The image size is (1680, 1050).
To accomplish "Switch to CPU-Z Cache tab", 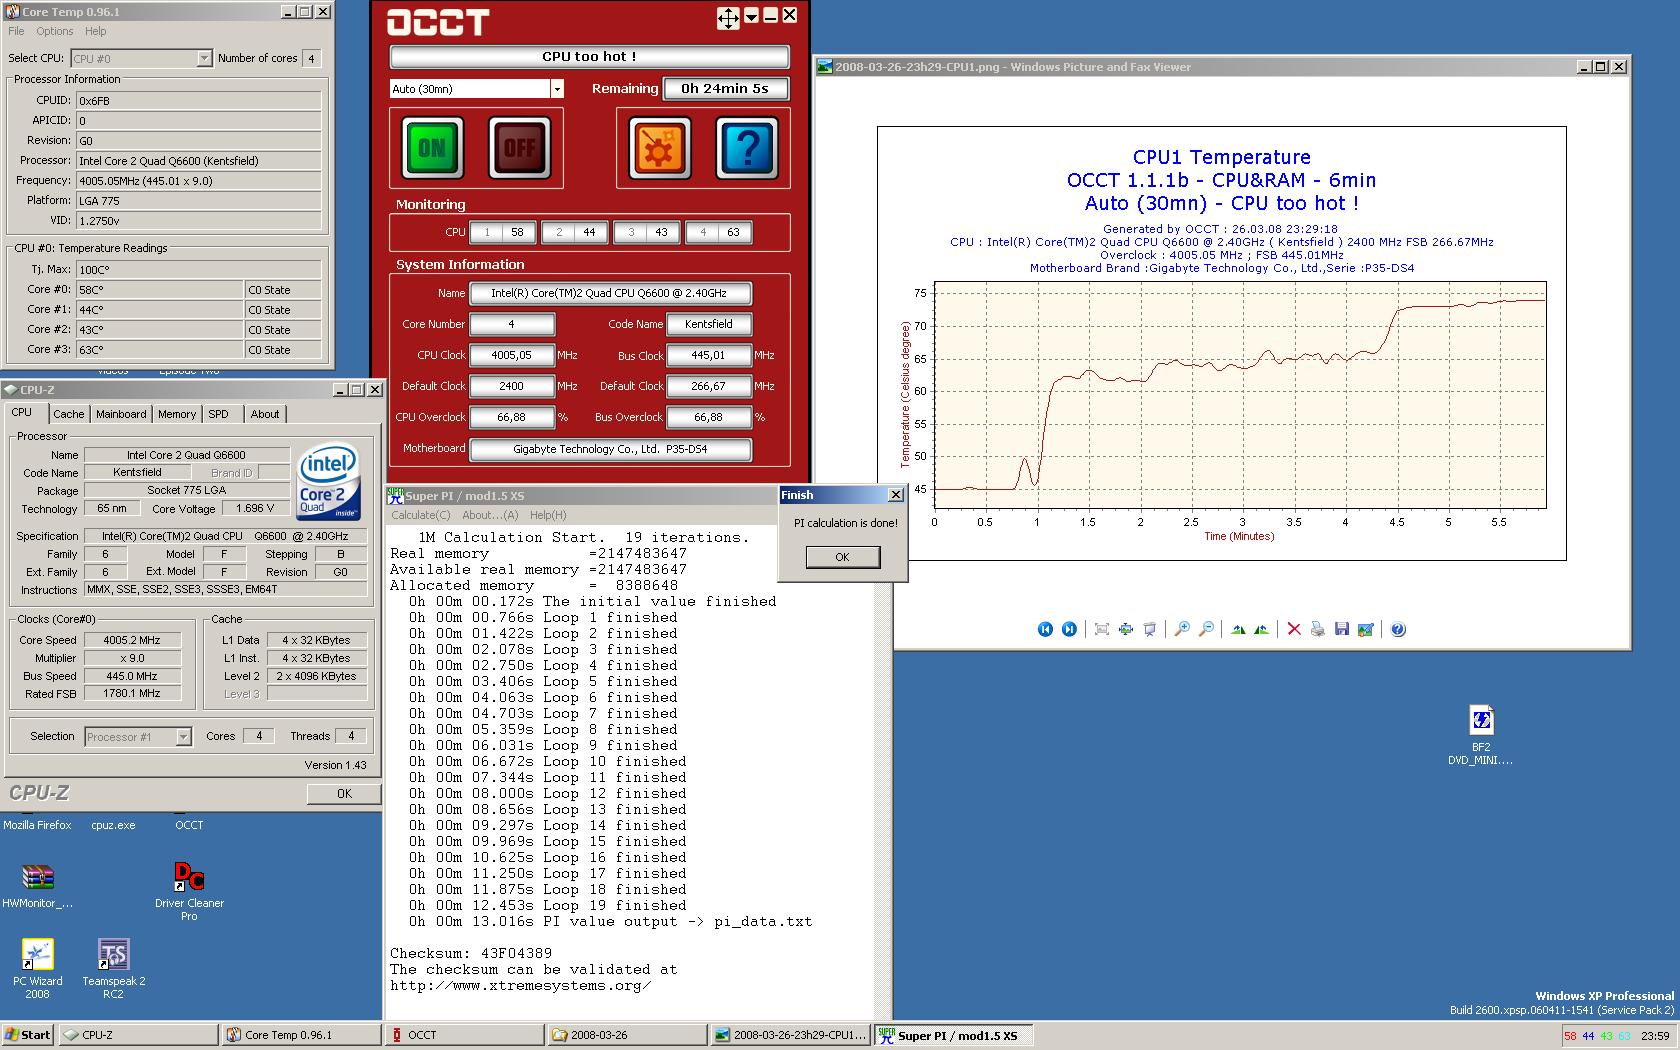I will pos(69,414).
